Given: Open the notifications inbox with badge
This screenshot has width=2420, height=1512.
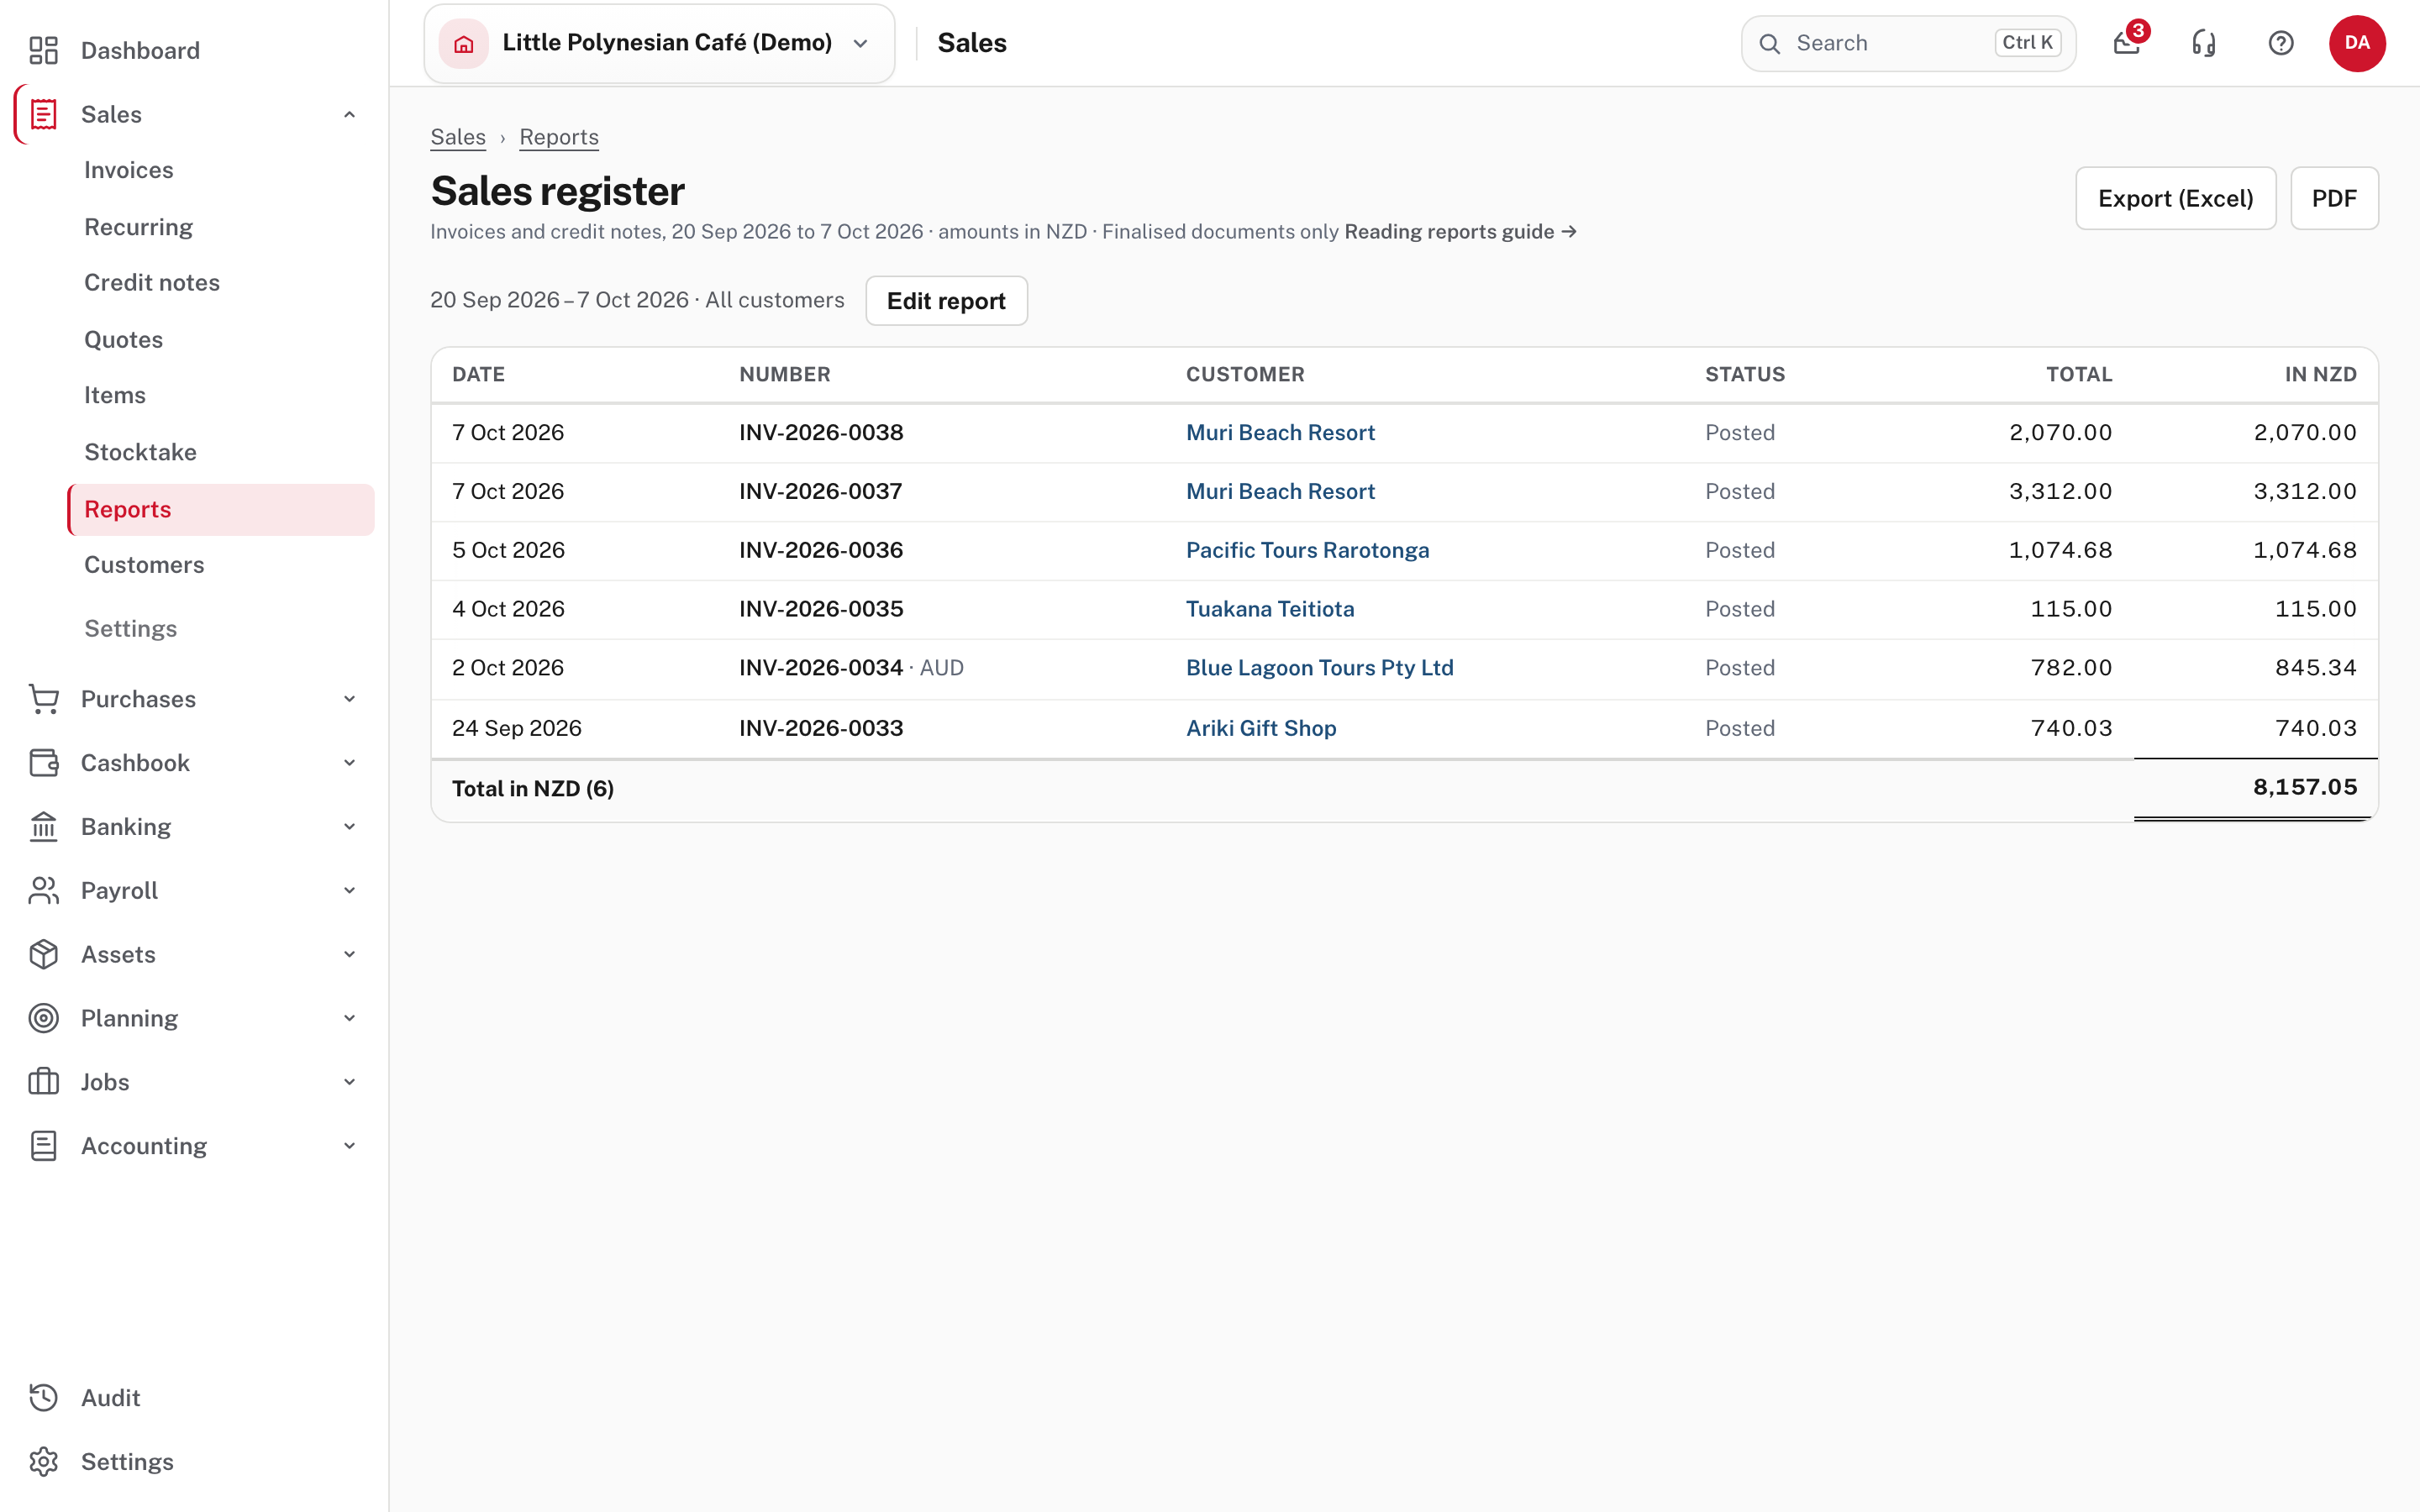Looking at the screenshot, I should 2128,43.
